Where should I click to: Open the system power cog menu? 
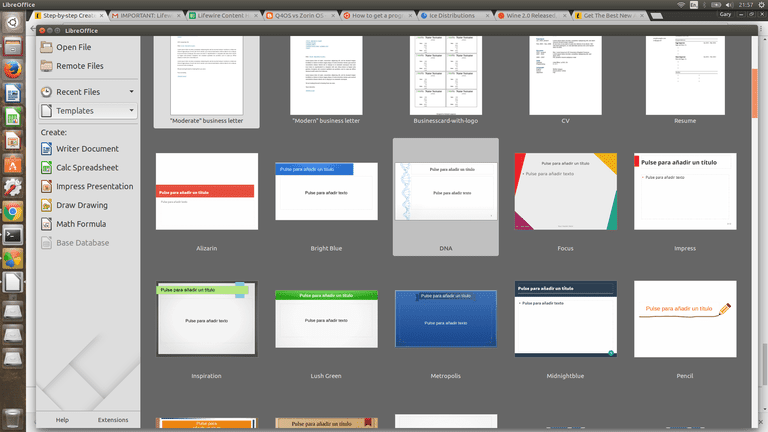pos(761,4)
